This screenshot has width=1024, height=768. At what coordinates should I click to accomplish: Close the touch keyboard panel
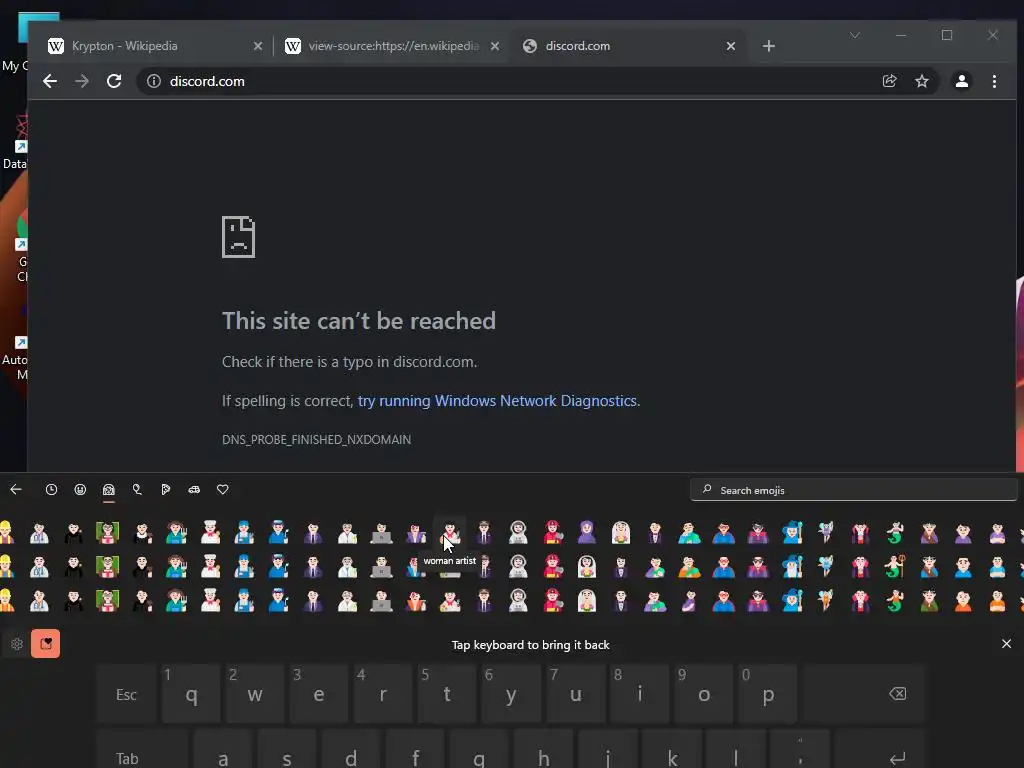click(1006, 644)
